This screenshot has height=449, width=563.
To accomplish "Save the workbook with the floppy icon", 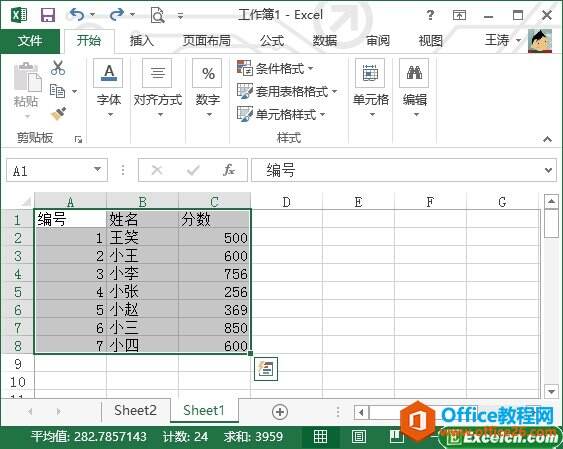I will coord(48,15).
